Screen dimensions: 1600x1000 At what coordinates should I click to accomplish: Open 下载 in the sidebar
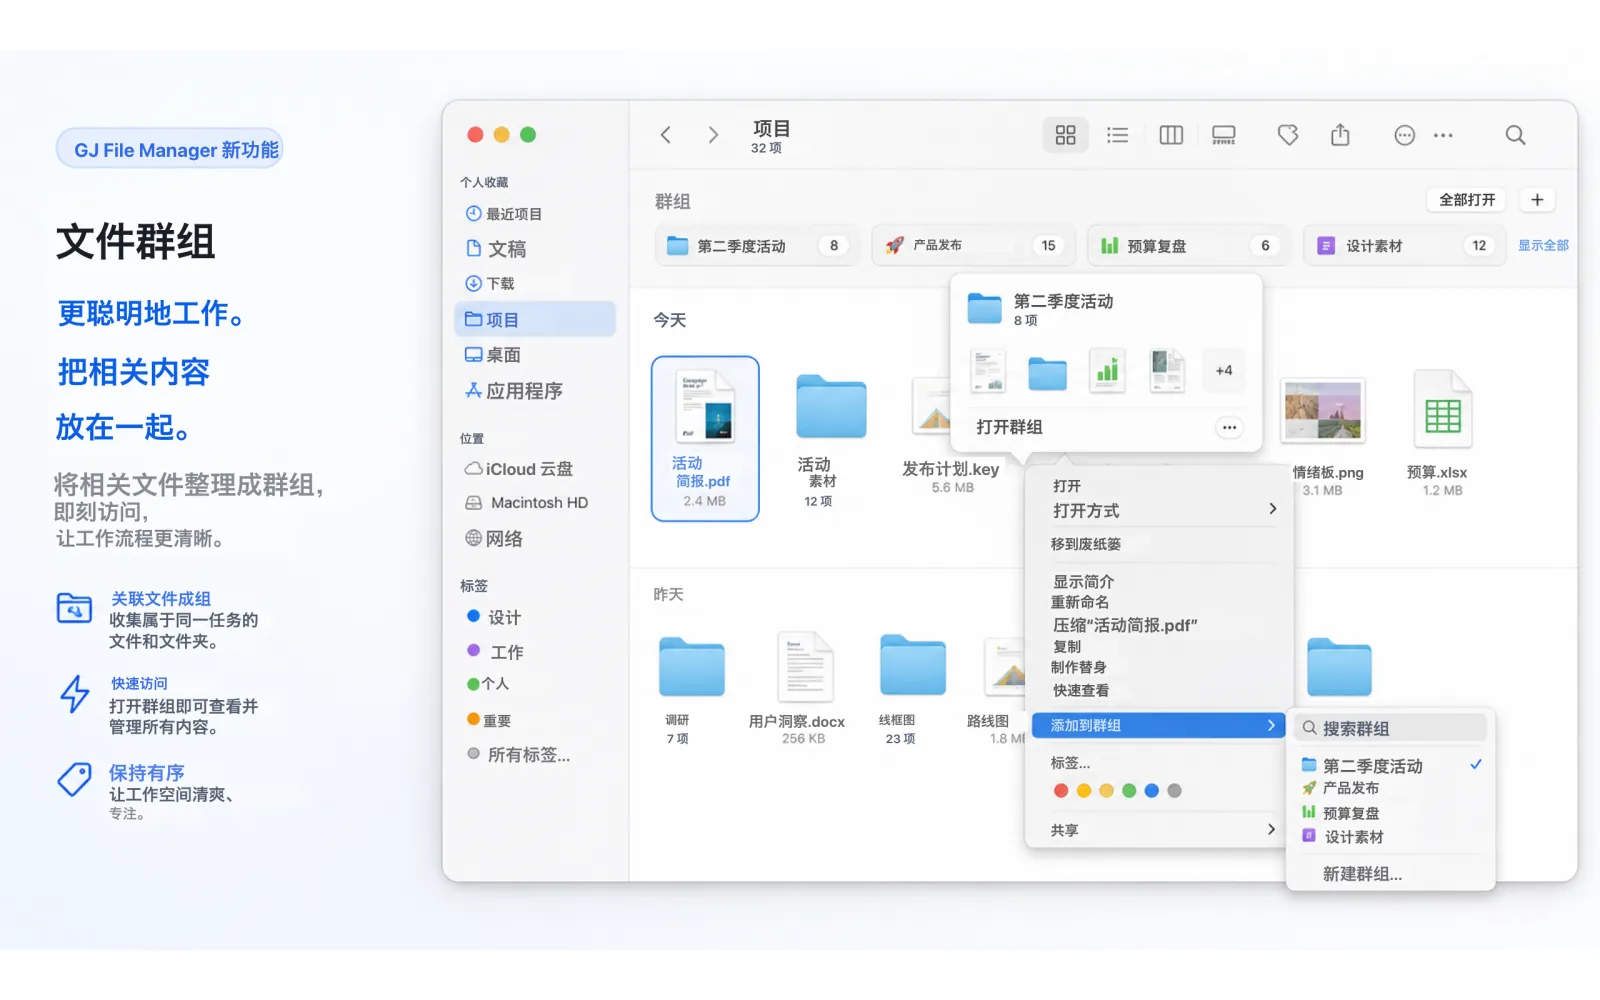[x=490, y=283]
